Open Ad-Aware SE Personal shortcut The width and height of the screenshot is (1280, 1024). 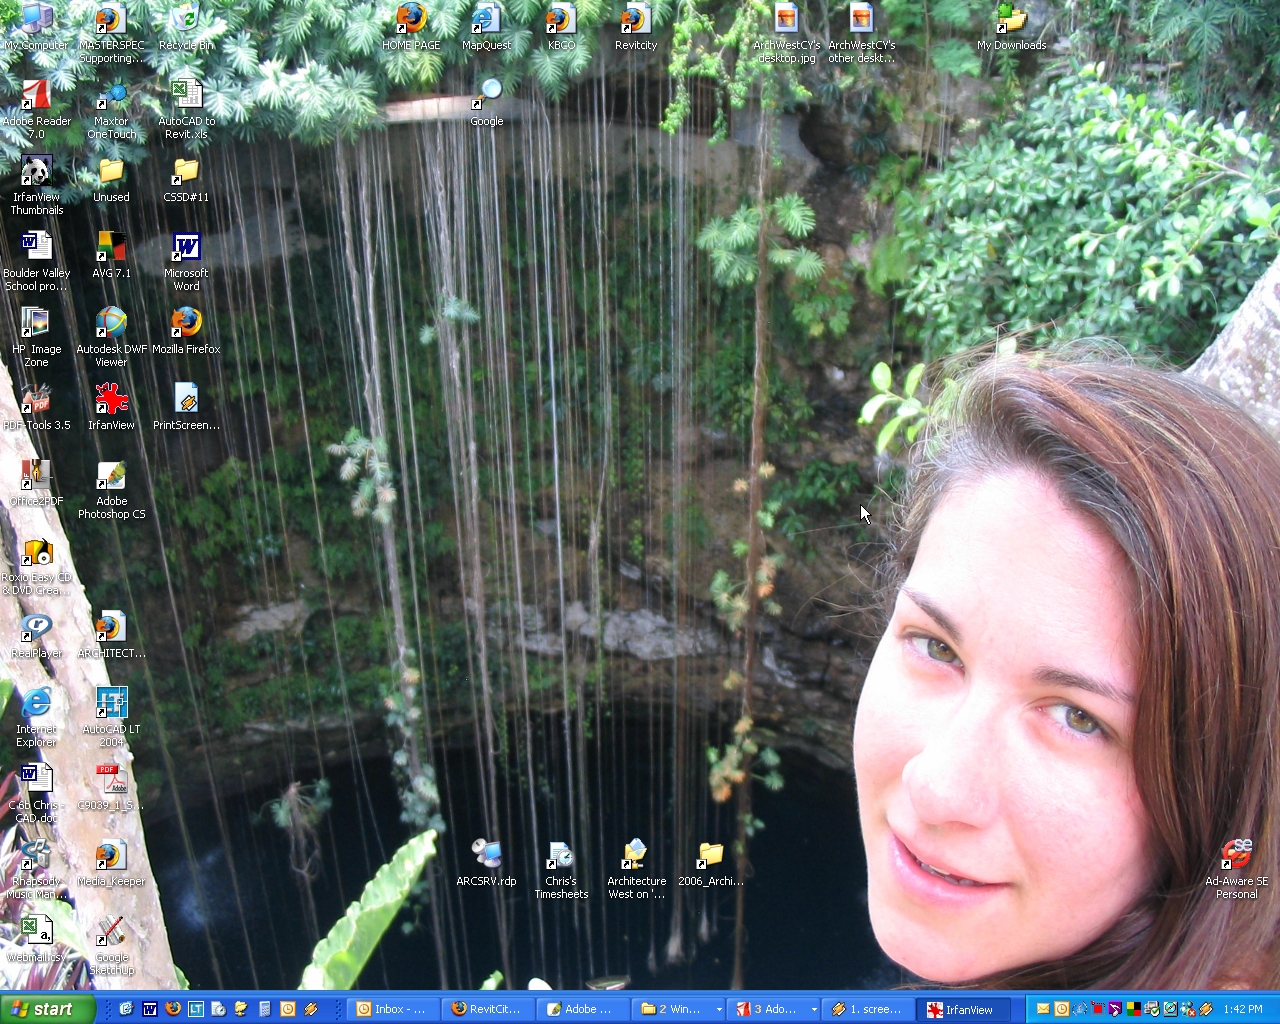tap(1236, 856)
